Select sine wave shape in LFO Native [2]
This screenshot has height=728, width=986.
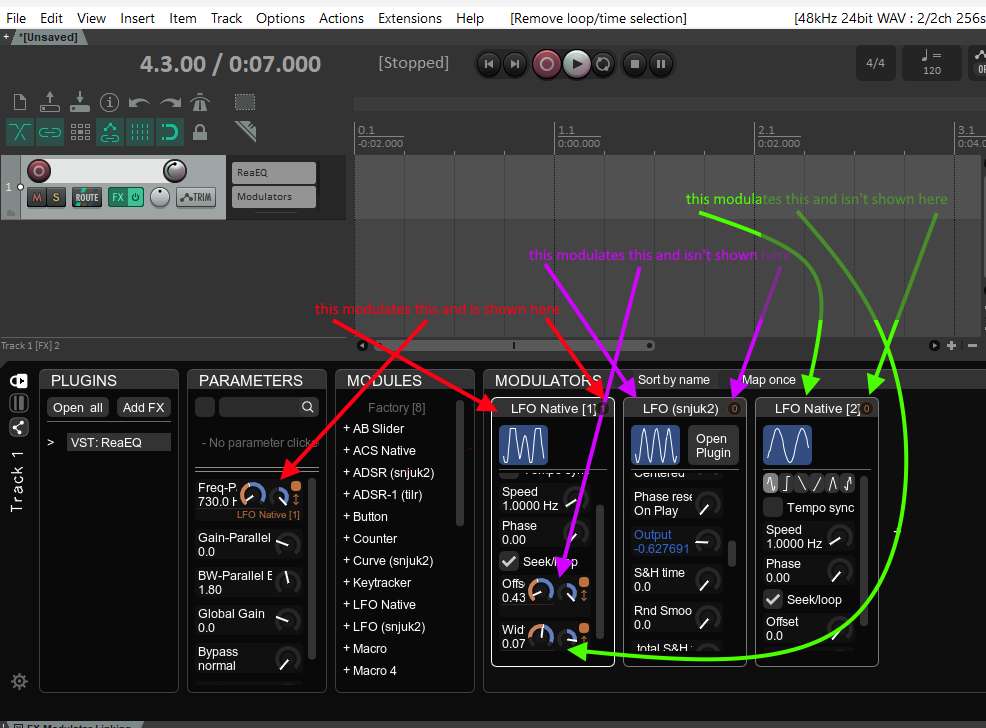tap(771, 483)
